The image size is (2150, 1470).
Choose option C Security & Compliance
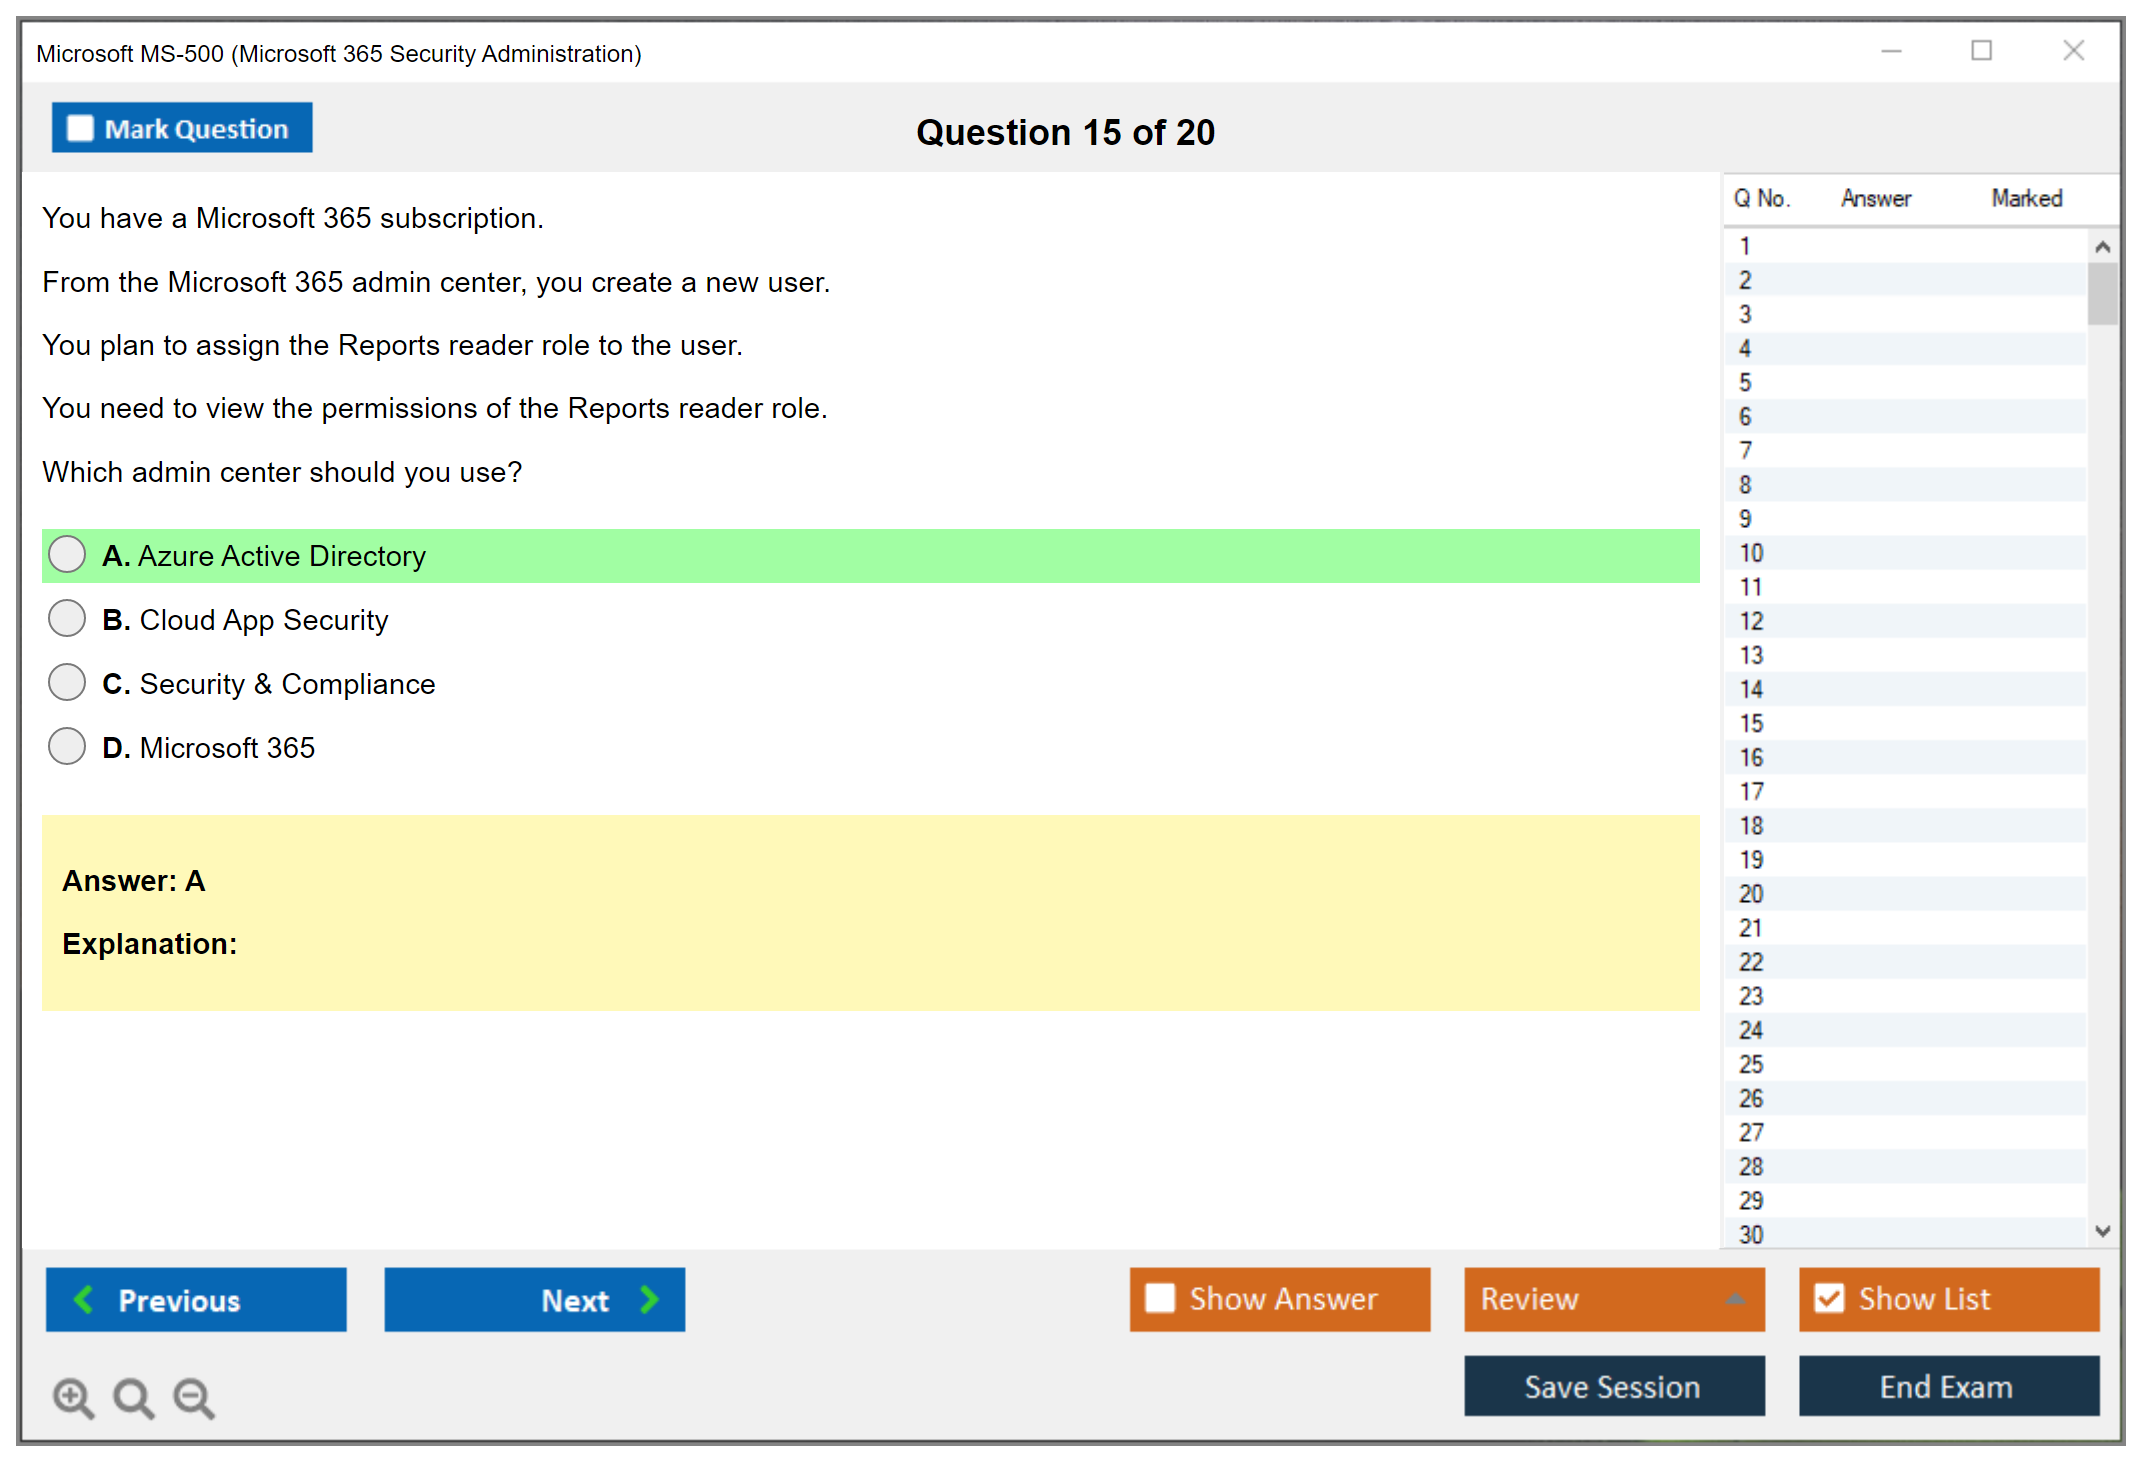click(x=67, y=683)
